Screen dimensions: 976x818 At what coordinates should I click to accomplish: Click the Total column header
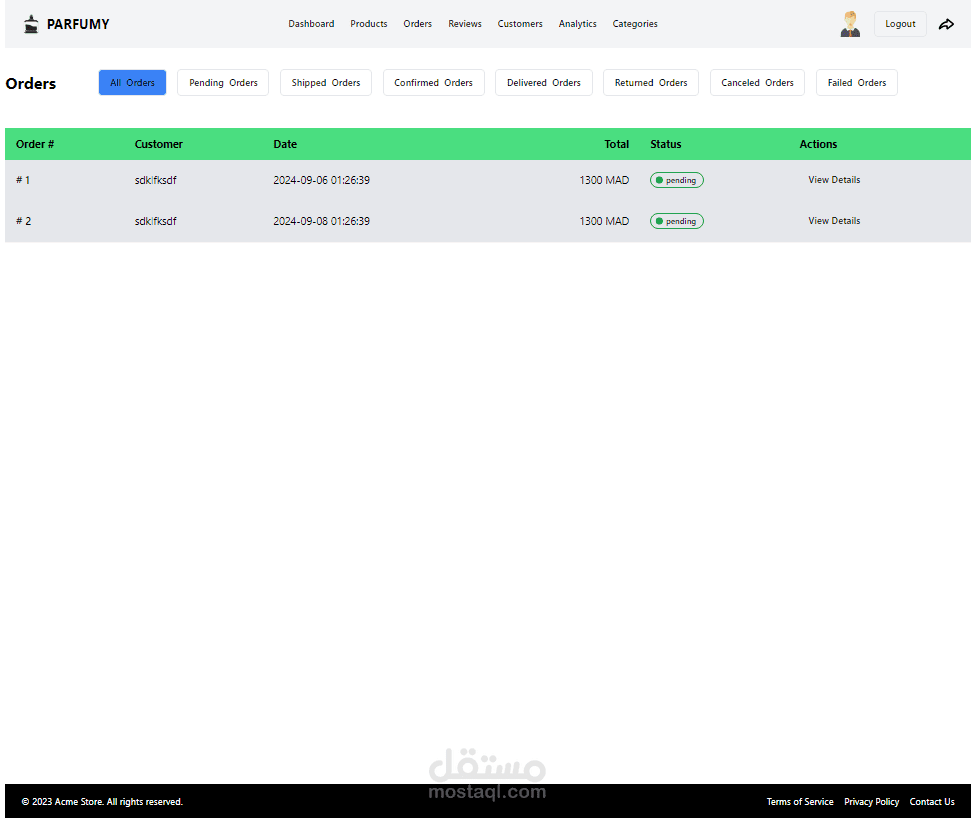pyautogui.click(x=616, y=144)
